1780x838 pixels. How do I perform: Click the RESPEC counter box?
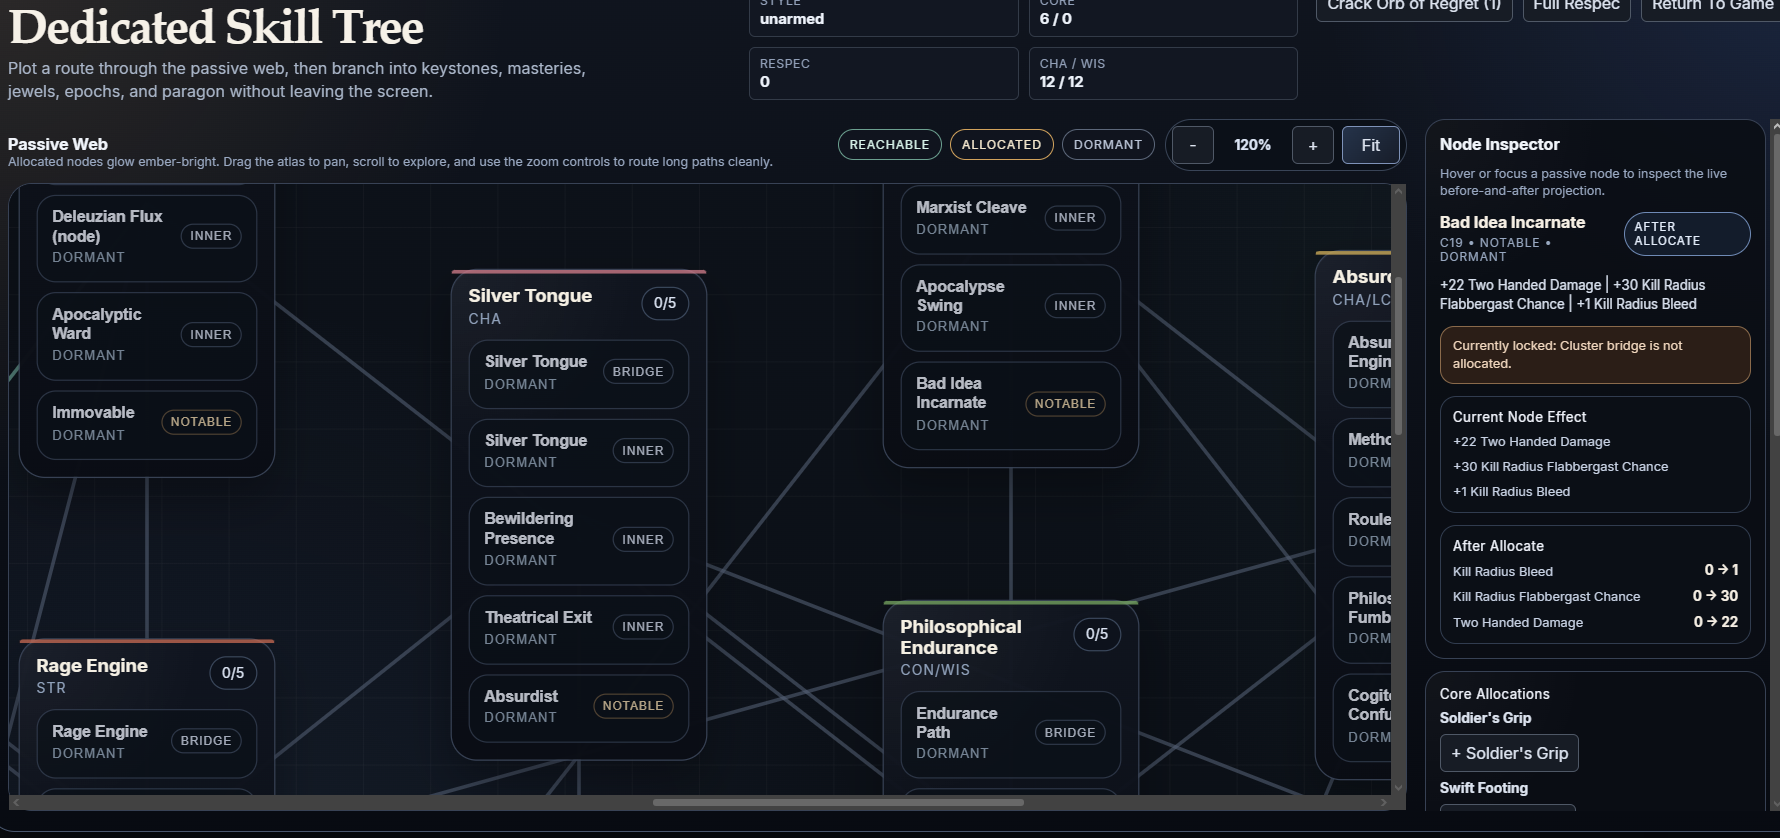coord(883,73)
